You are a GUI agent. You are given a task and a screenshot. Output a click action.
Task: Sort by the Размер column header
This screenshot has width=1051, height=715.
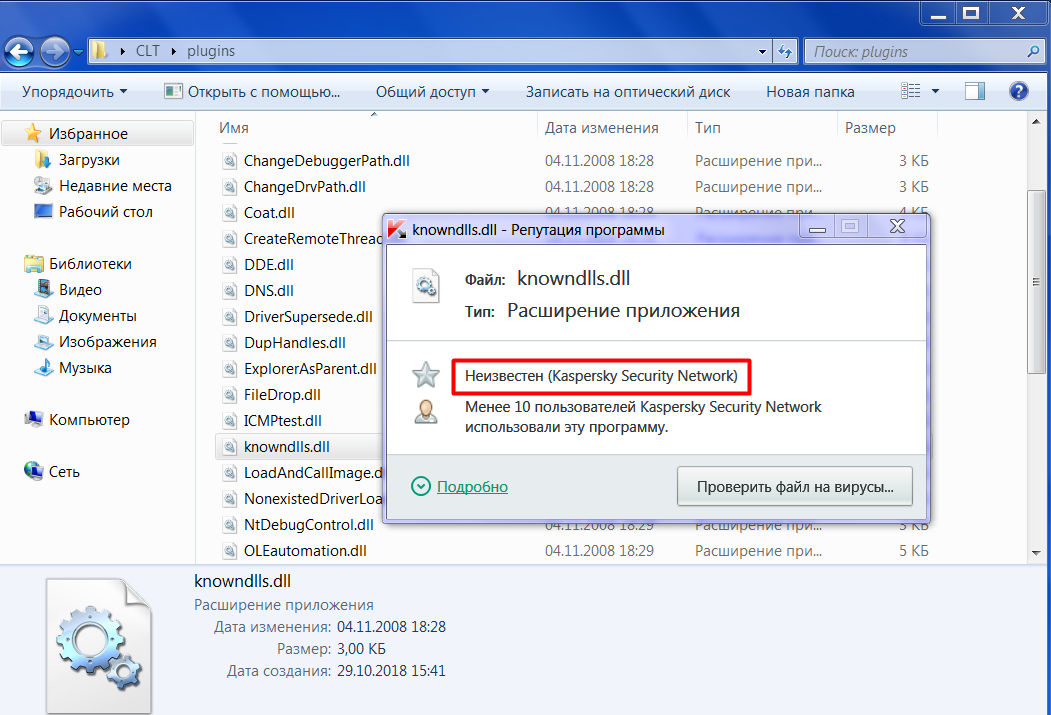tap(869, 128)
